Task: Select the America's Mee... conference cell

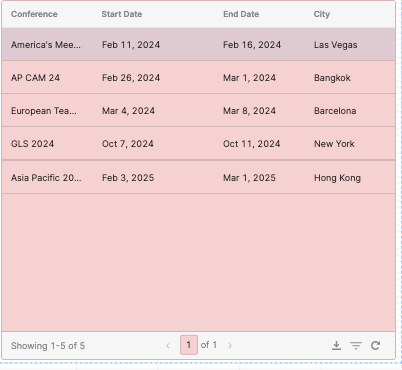Action: point(46,45)
